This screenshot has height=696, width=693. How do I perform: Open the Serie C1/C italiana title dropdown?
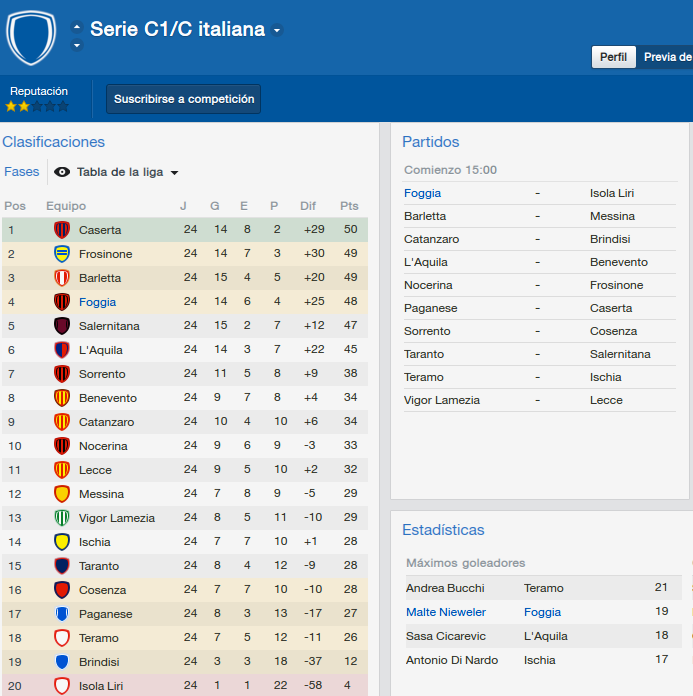click(x=277, y=30)
